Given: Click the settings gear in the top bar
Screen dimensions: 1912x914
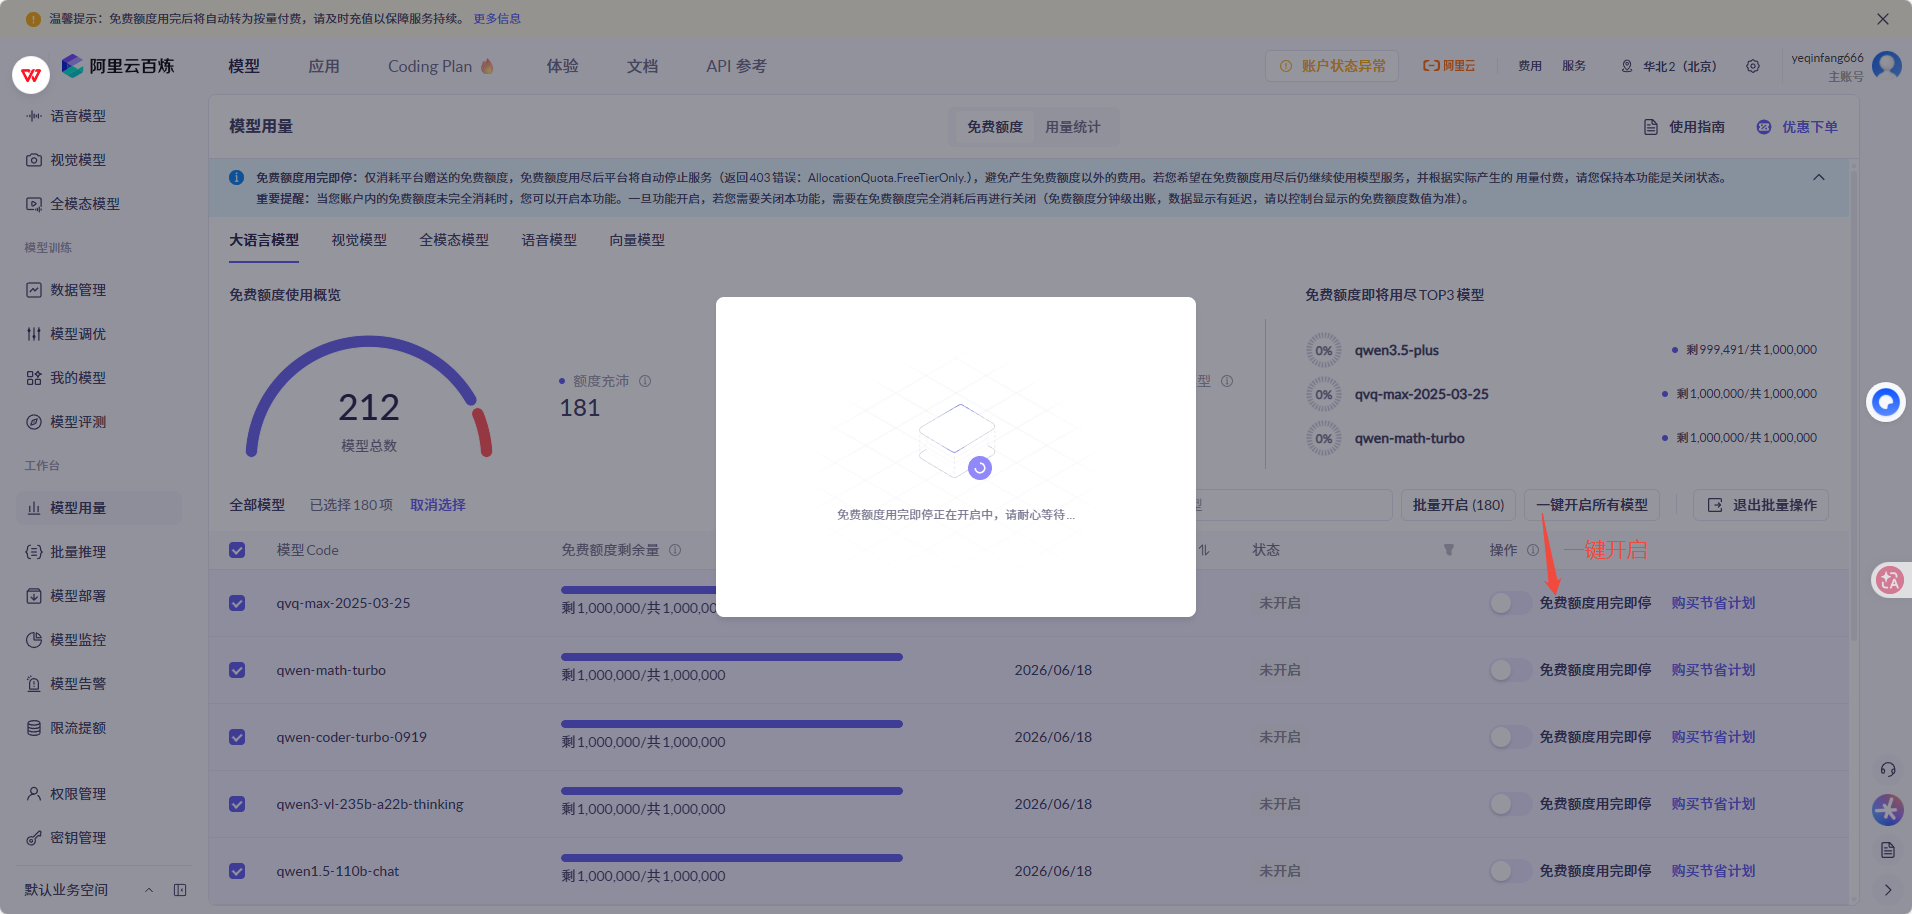Looking at the screenshot, I should 1753,66.
